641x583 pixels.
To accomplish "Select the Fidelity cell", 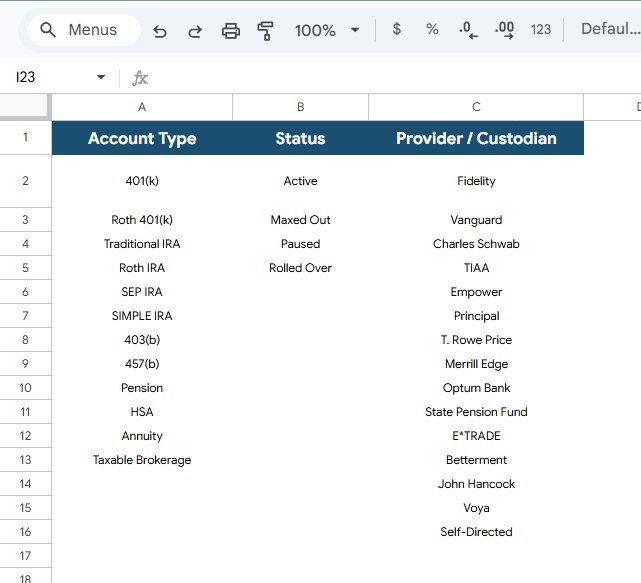I will click(476, 181).
